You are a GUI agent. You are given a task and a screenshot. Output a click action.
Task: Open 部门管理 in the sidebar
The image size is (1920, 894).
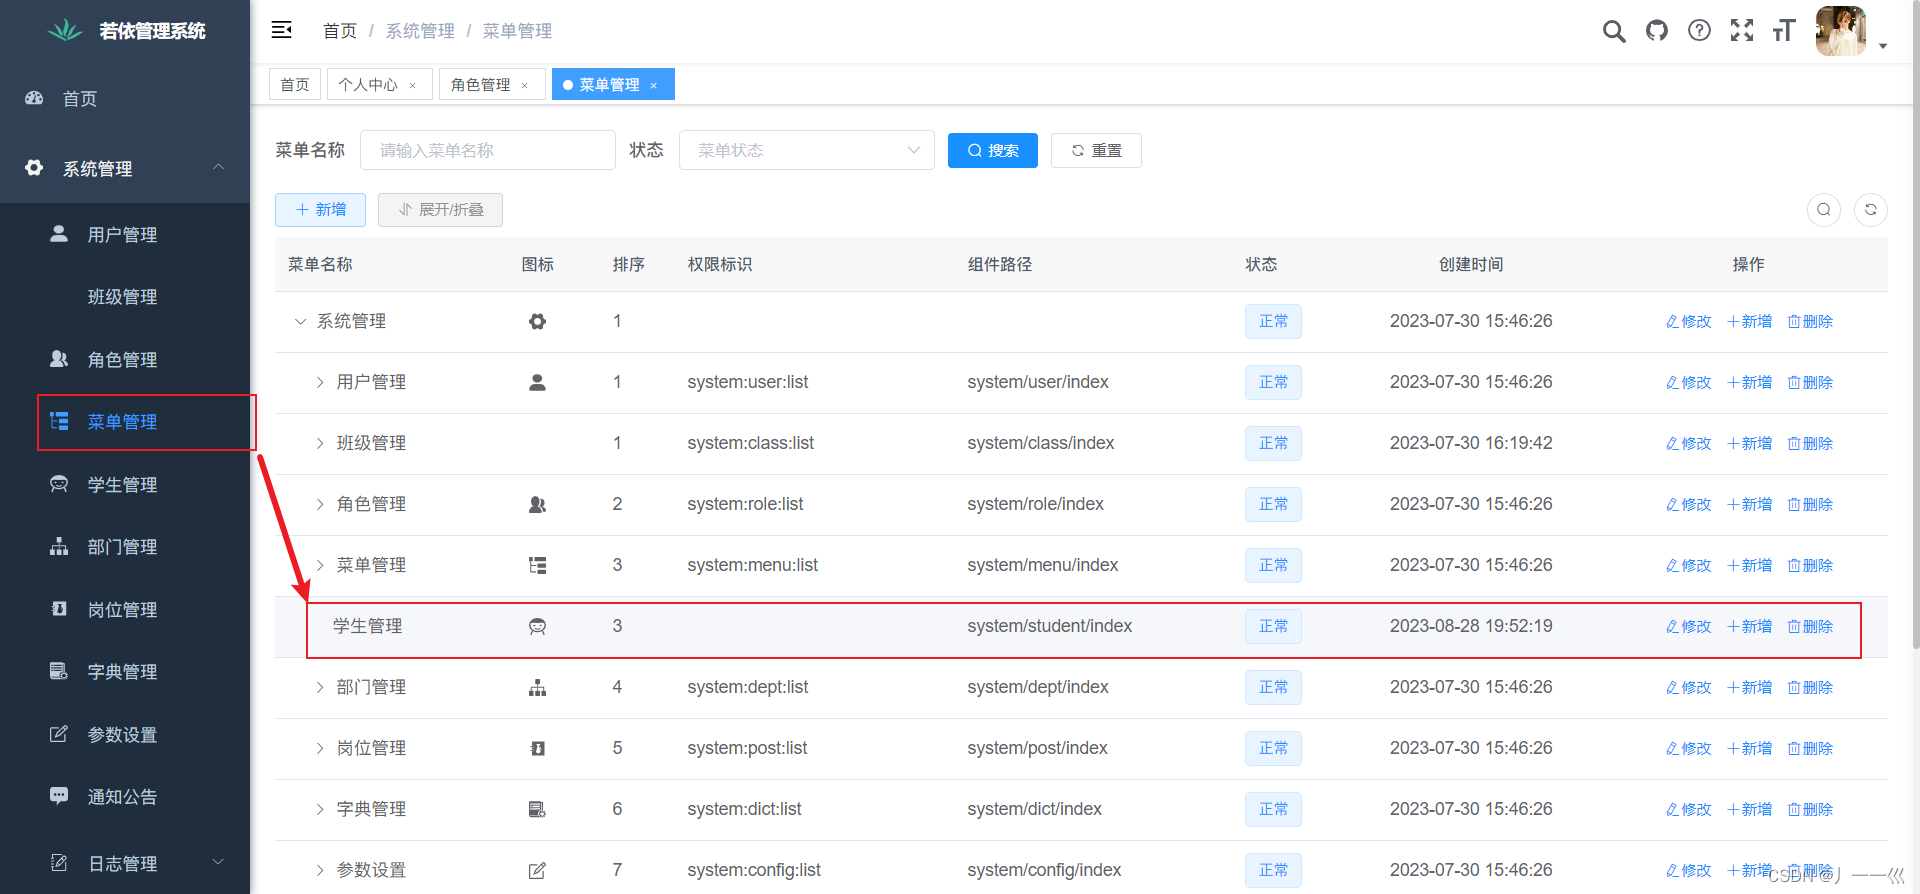tap(125, 547)
